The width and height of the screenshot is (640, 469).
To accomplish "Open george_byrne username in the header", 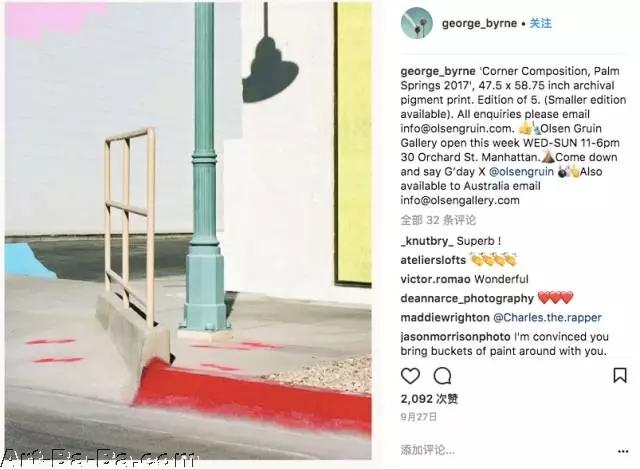I will pos(479,23).
